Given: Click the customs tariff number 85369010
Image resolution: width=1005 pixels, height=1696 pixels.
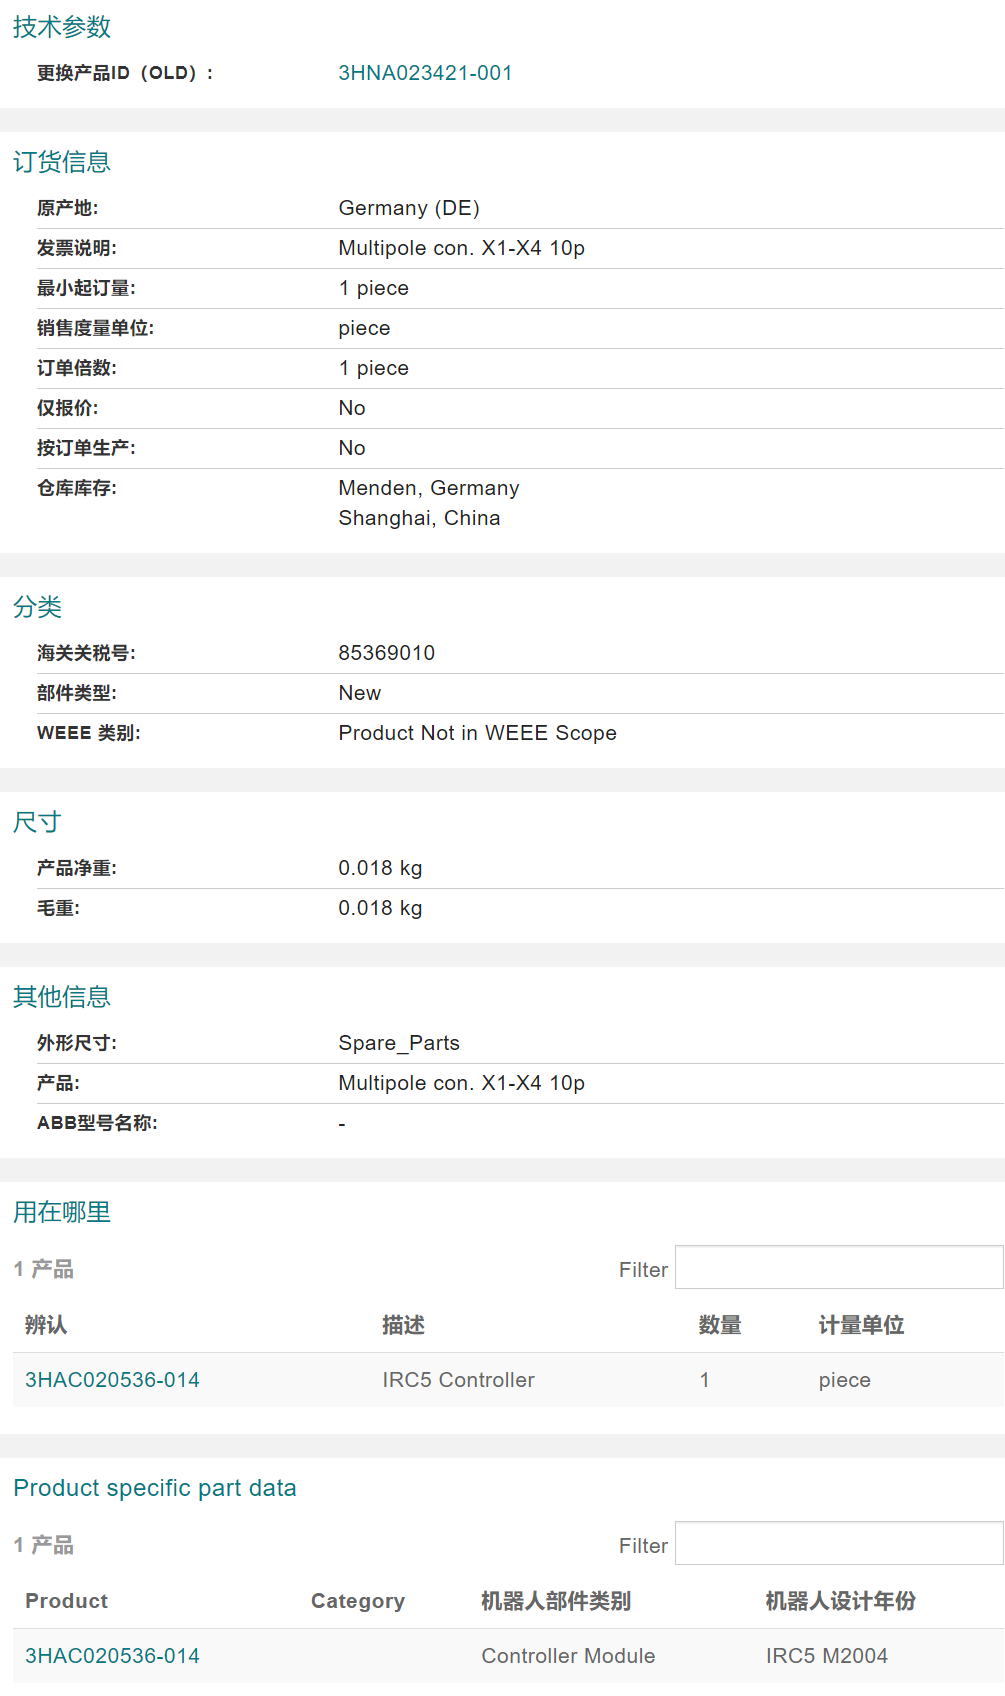Looking at the screenshot, I should point(387,653).
